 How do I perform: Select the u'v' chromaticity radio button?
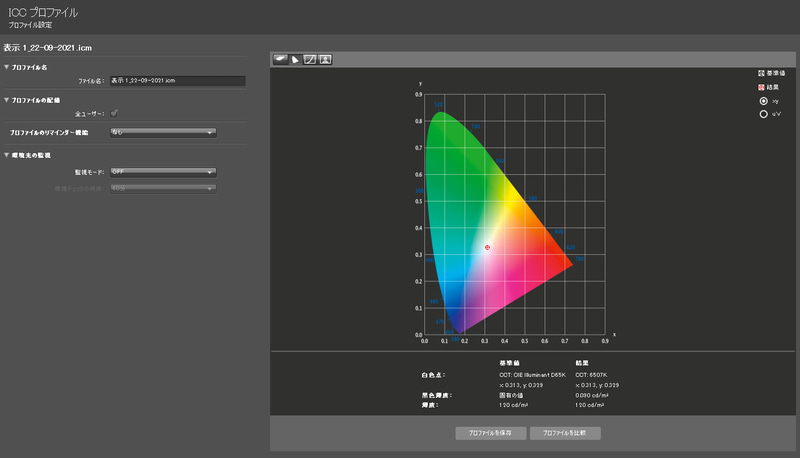(763, 114)
